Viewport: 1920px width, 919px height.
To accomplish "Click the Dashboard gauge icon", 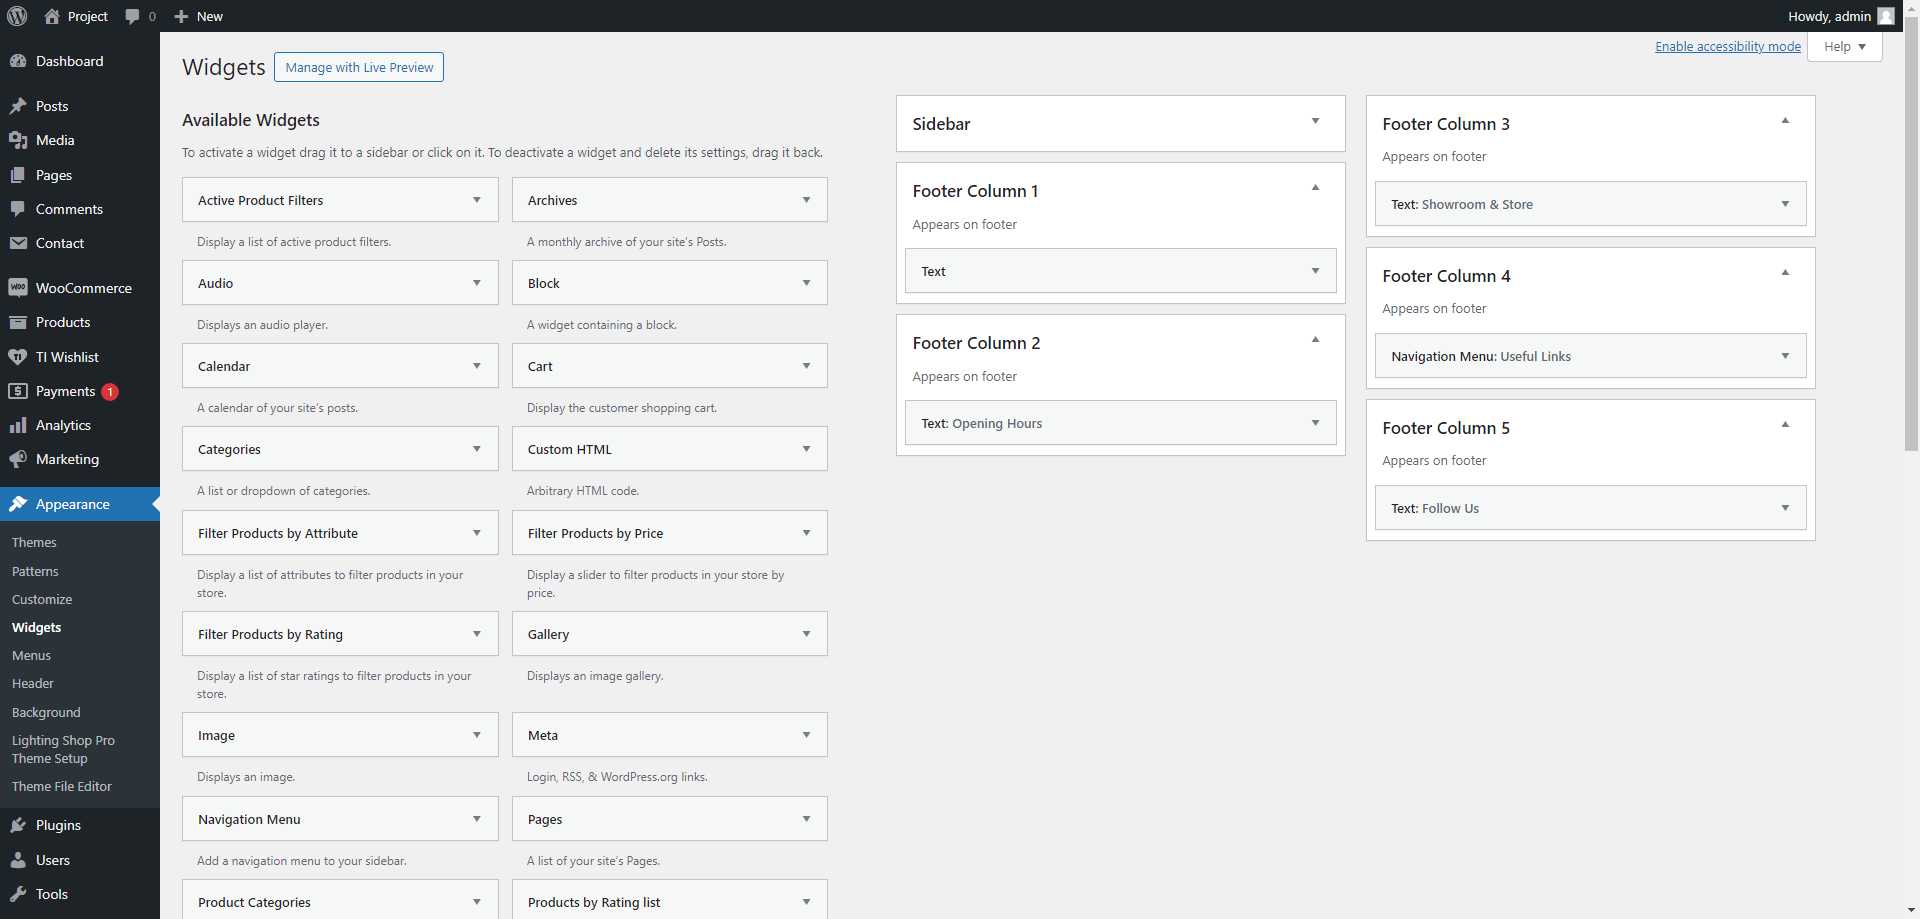I will (18, 61).
